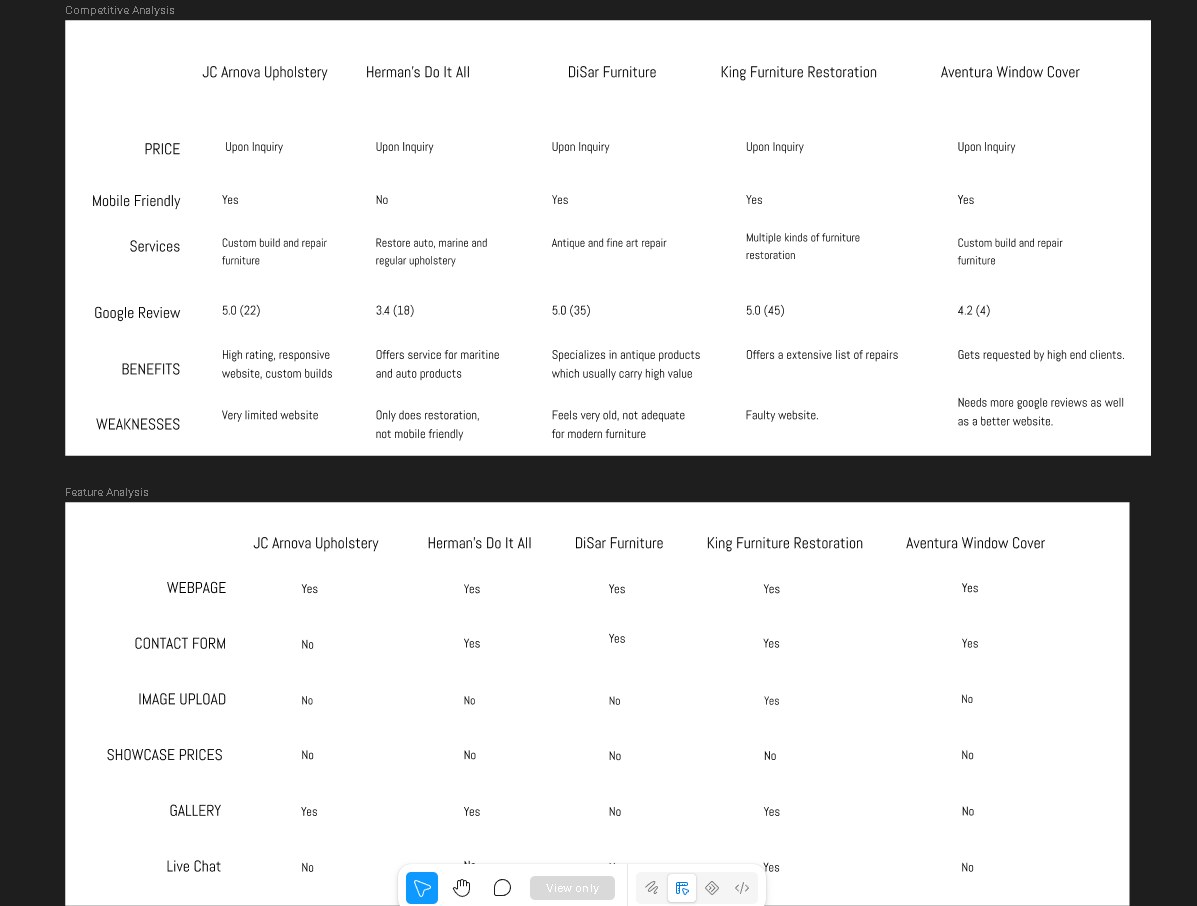Image resolution: width=1197 pixels, height=906 pixels.
Task: Select the Move cursor tool
Action: point(421,888)
